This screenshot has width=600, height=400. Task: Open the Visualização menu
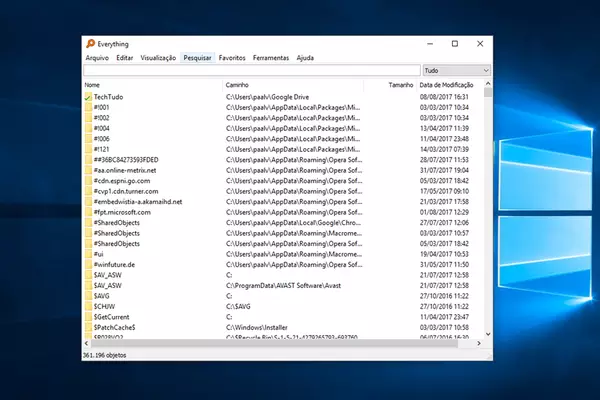click(158, 58)
